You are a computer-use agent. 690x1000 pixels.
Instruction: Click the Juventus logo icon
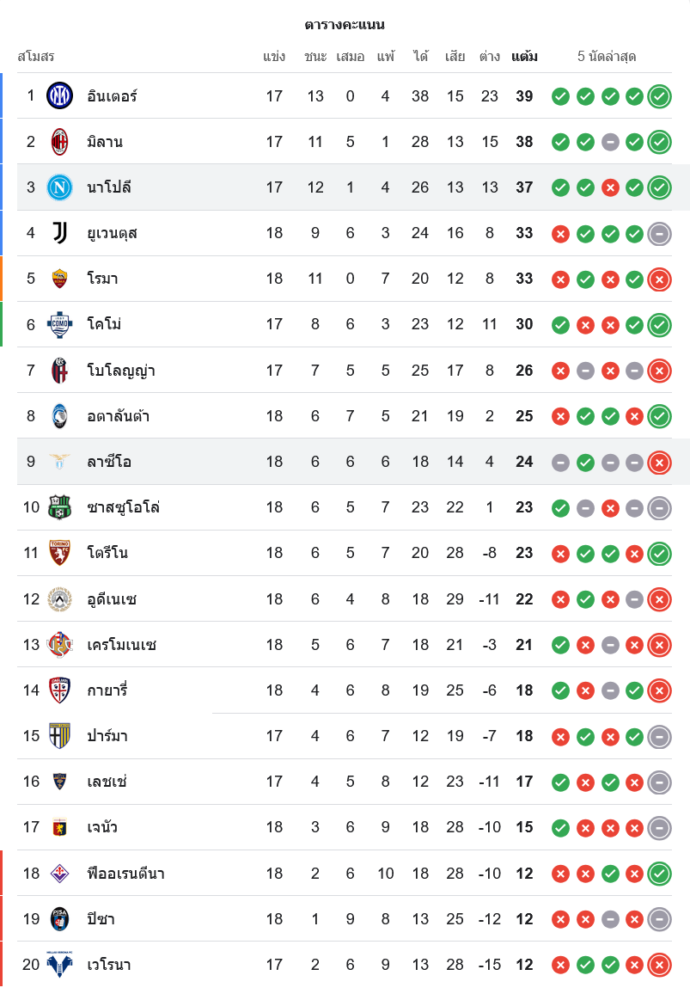click(x=60, y=233)
